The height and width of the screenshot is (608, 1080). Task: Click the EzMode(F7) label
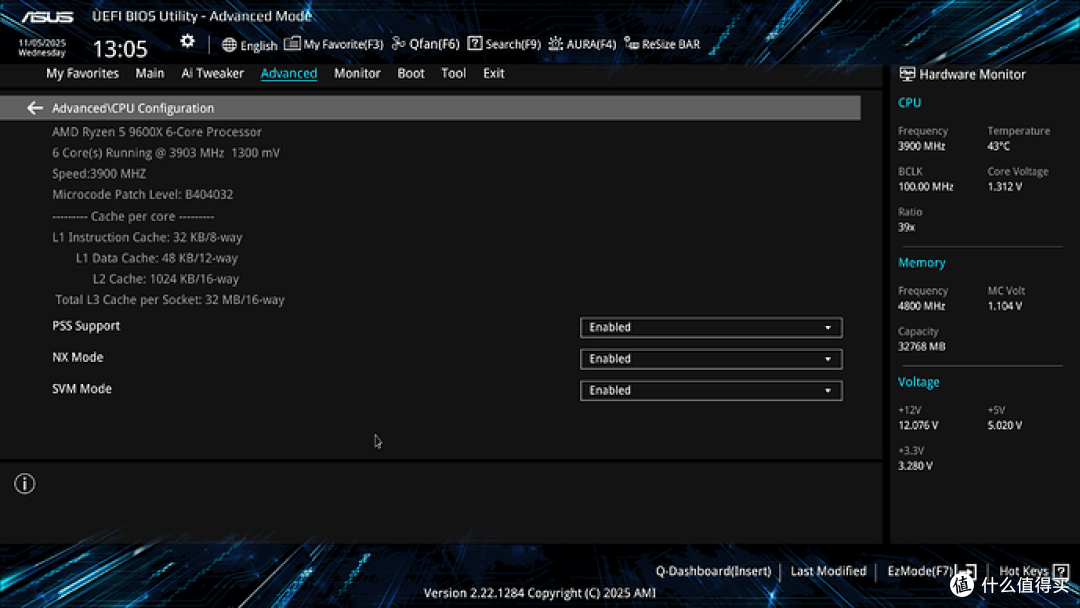[x=920, y=571]
